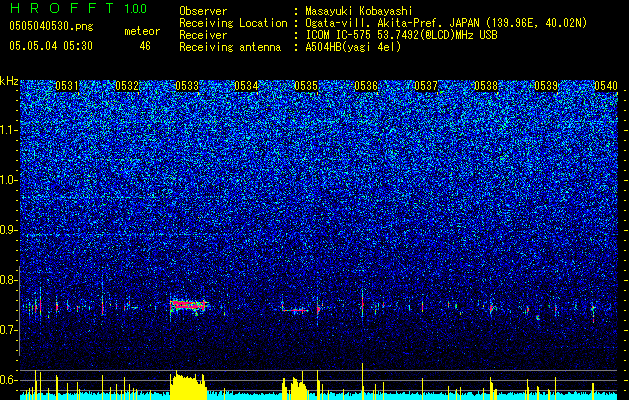Click version number 1.00
Screen dimensions: 629x400
(136, 8)
